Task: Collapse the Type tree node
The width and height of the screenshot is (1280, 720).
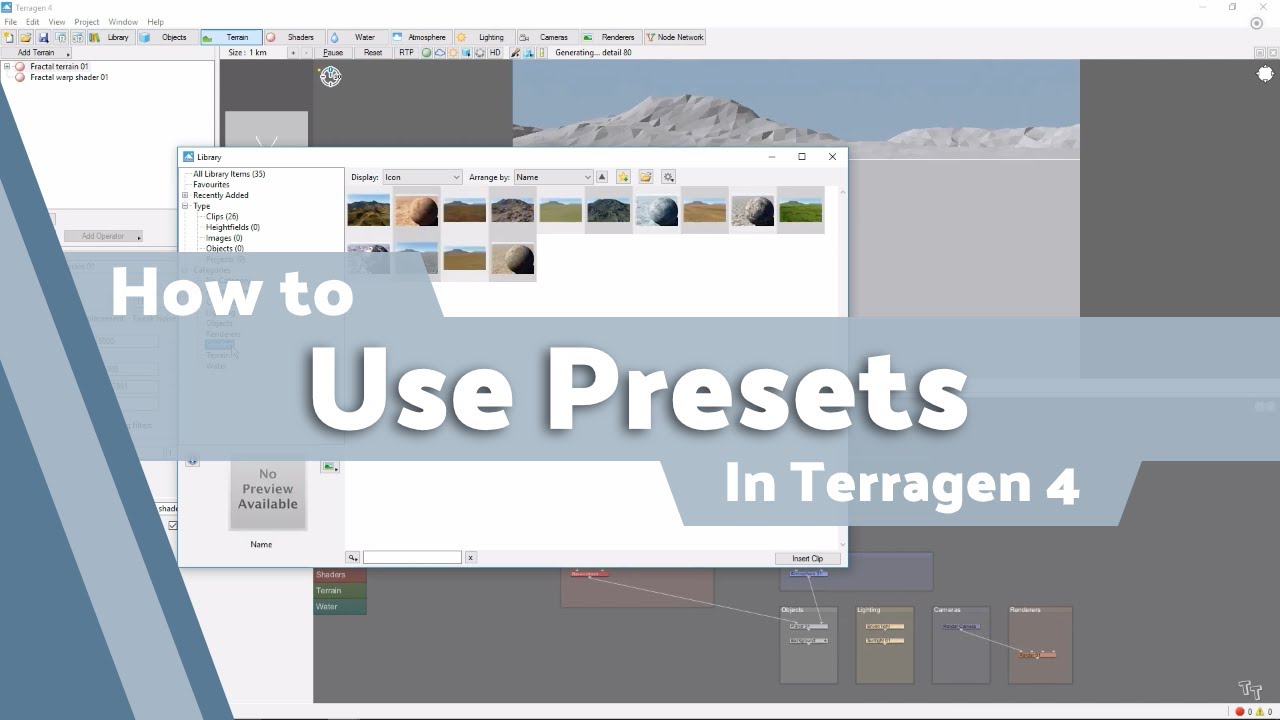Action: pyautogui.click(x=185, y=206)
